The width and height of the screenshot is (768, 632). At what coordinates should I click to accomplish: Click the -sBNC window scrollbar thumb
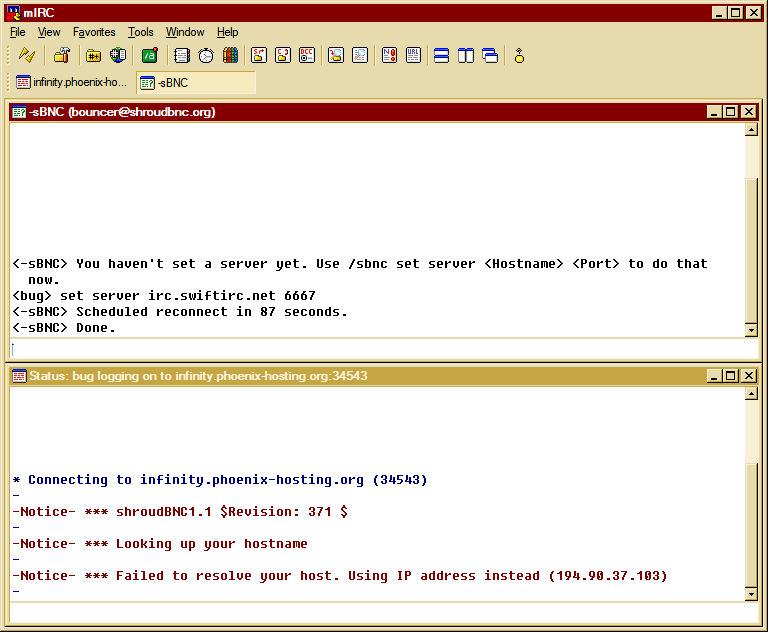tap(751, 250)
